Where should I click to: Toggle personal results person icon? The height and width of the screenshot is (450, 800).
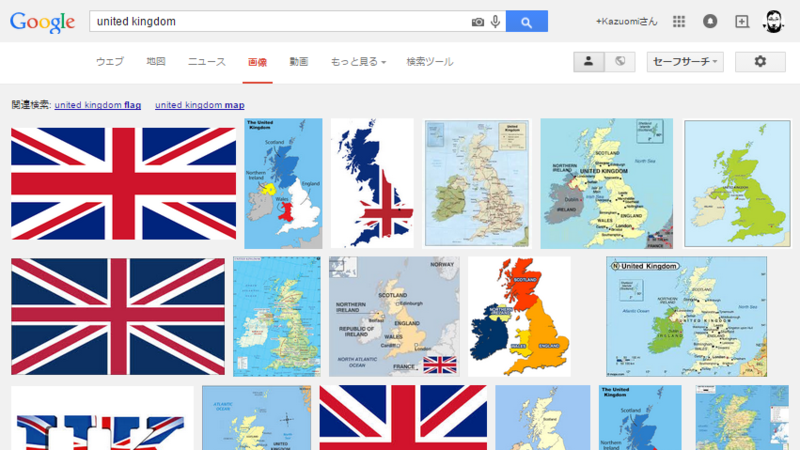[x=589, y=62]
